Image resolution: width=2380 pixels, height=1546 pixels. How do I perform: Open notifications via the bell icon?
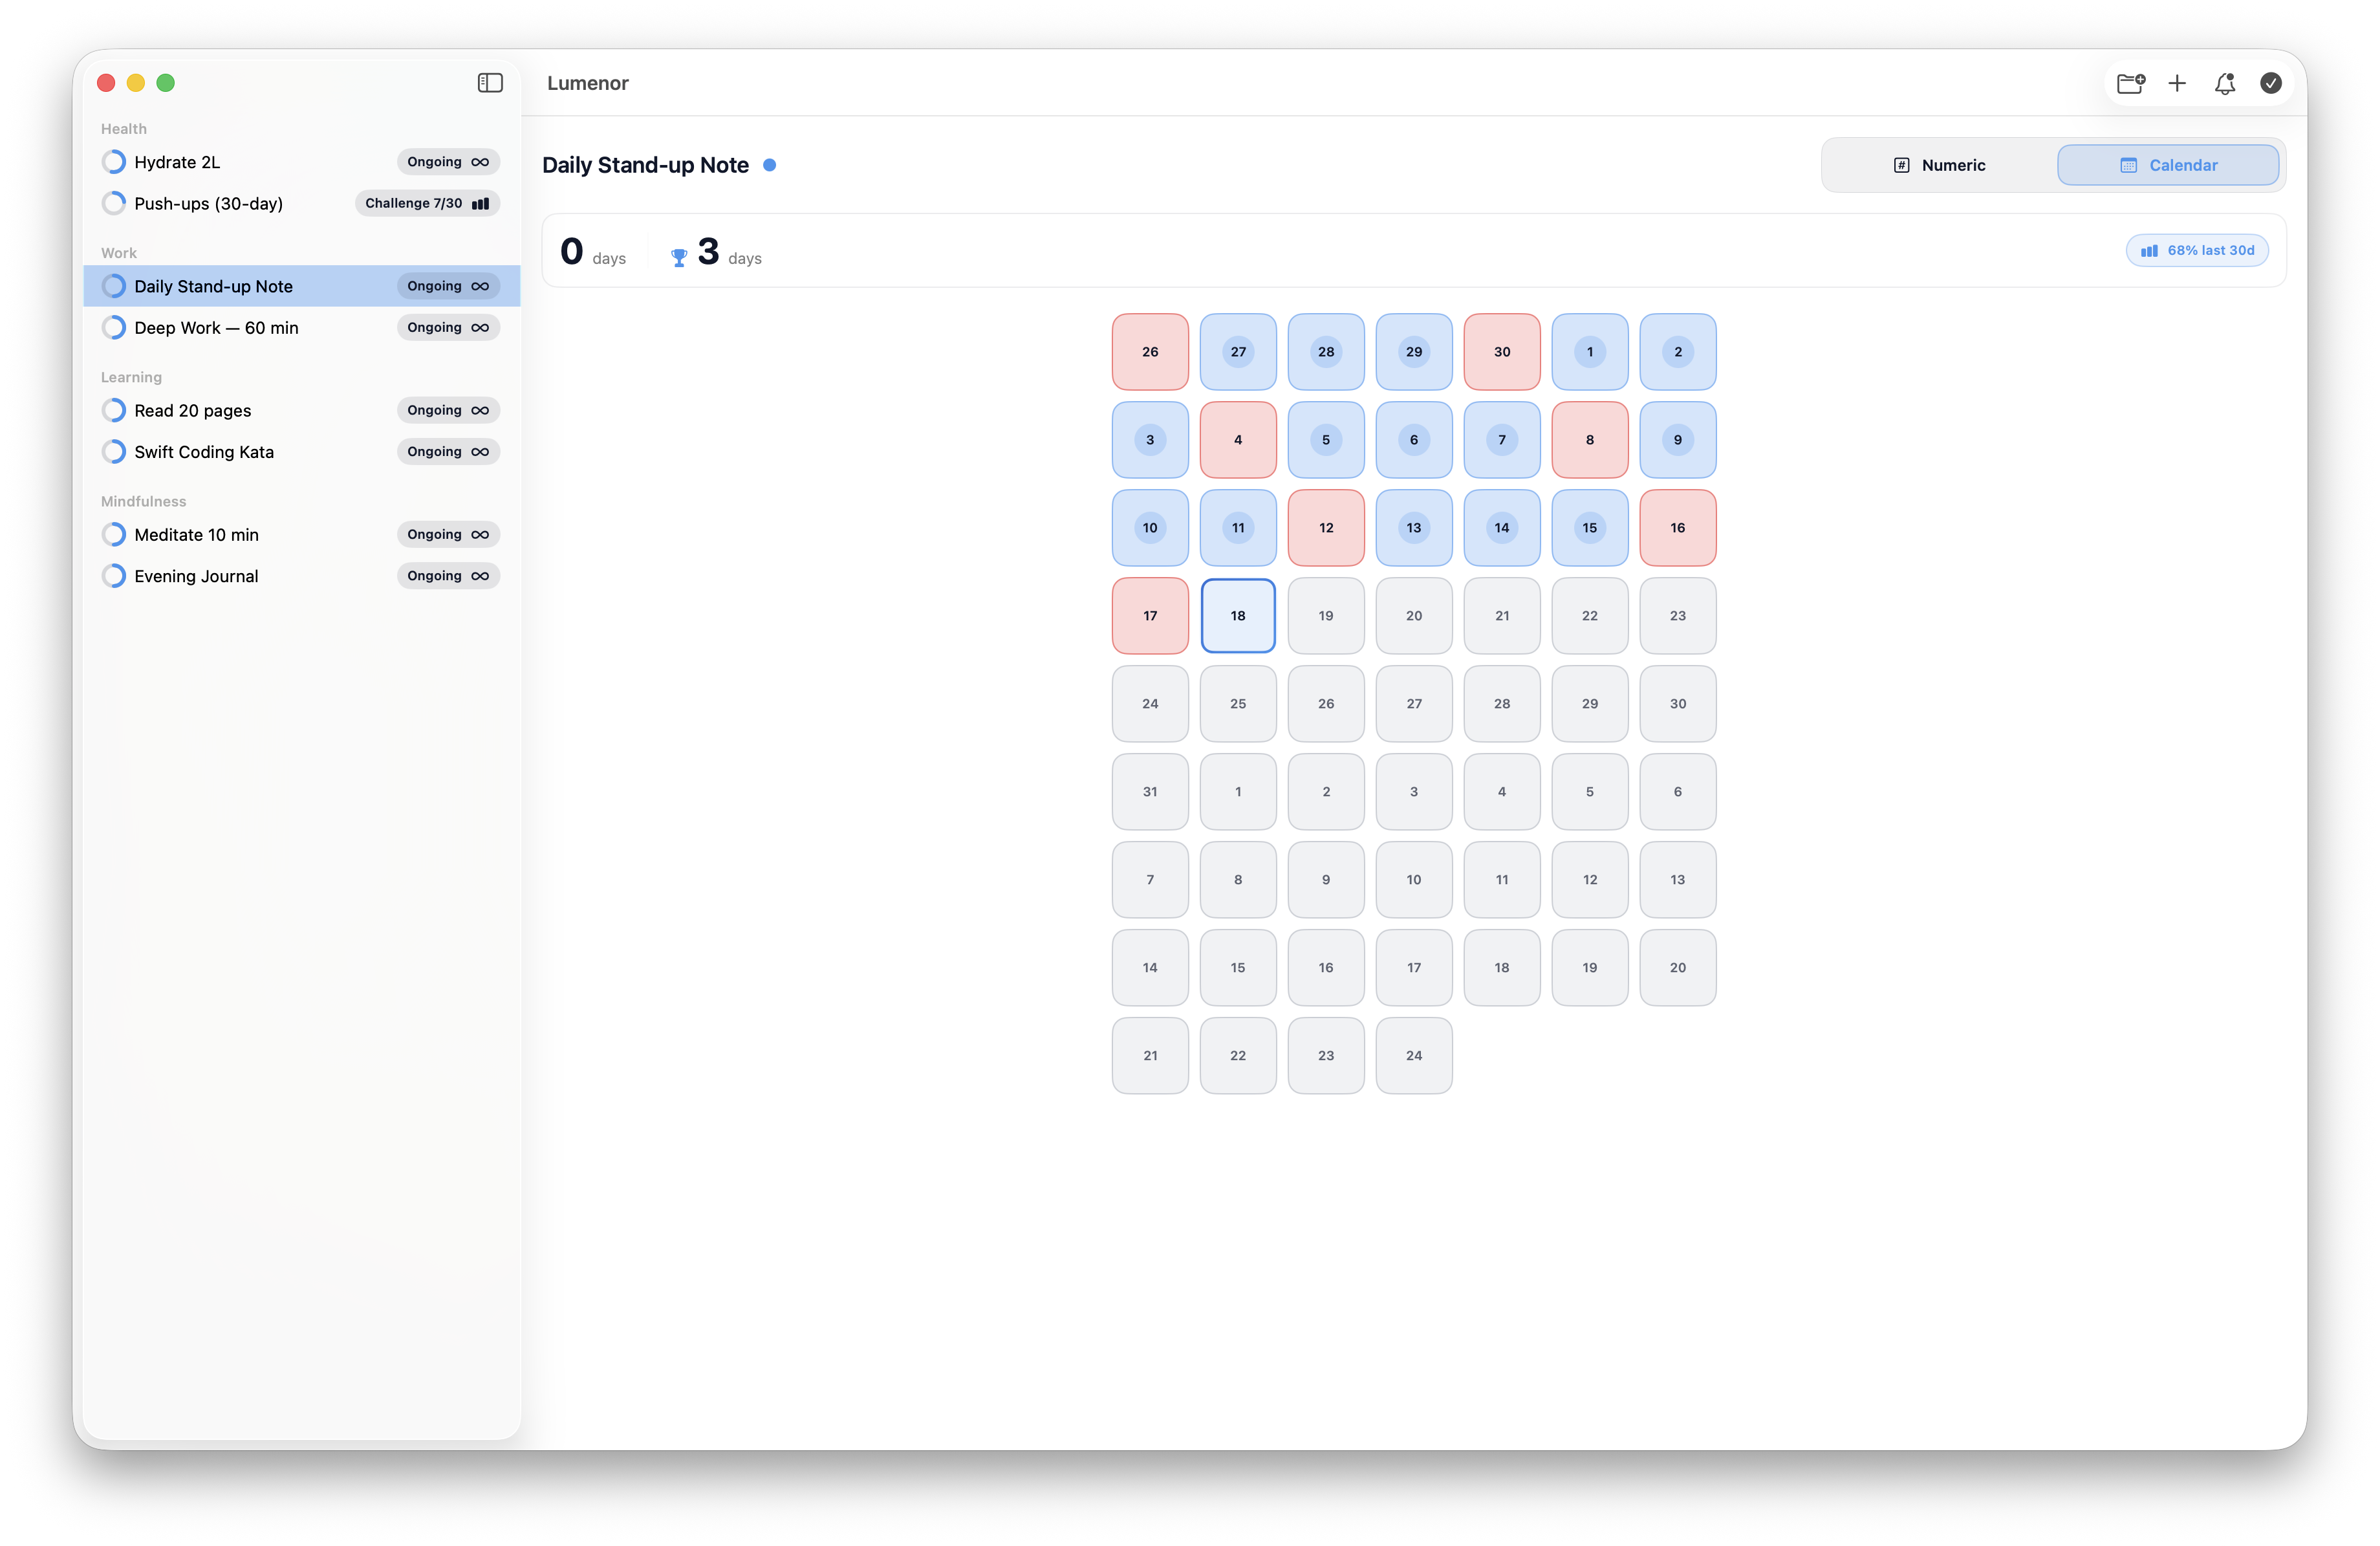[x=2224, y=83]
